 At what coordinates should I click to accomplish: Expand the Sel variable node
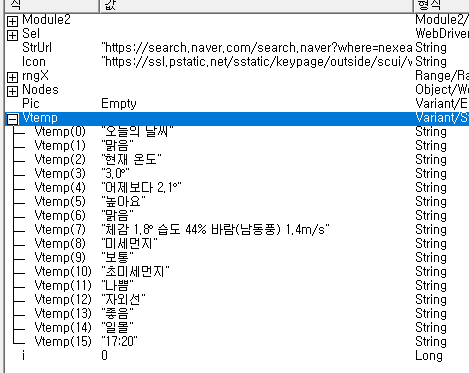pos(12,35)
